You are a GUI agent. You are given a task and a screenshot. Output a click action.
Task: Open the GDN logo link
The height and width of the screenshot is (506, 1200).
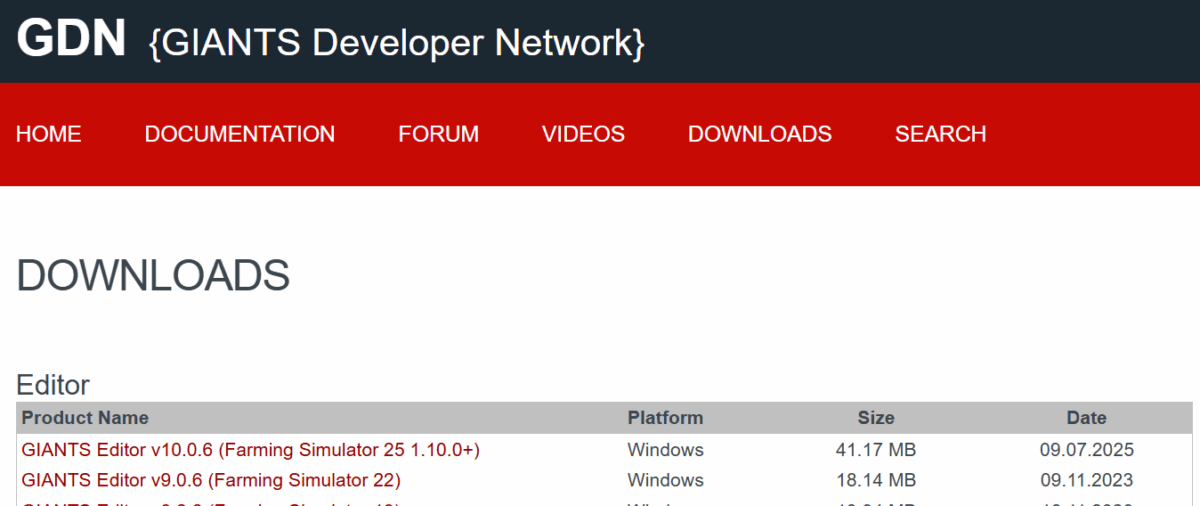tap(71, 39)
